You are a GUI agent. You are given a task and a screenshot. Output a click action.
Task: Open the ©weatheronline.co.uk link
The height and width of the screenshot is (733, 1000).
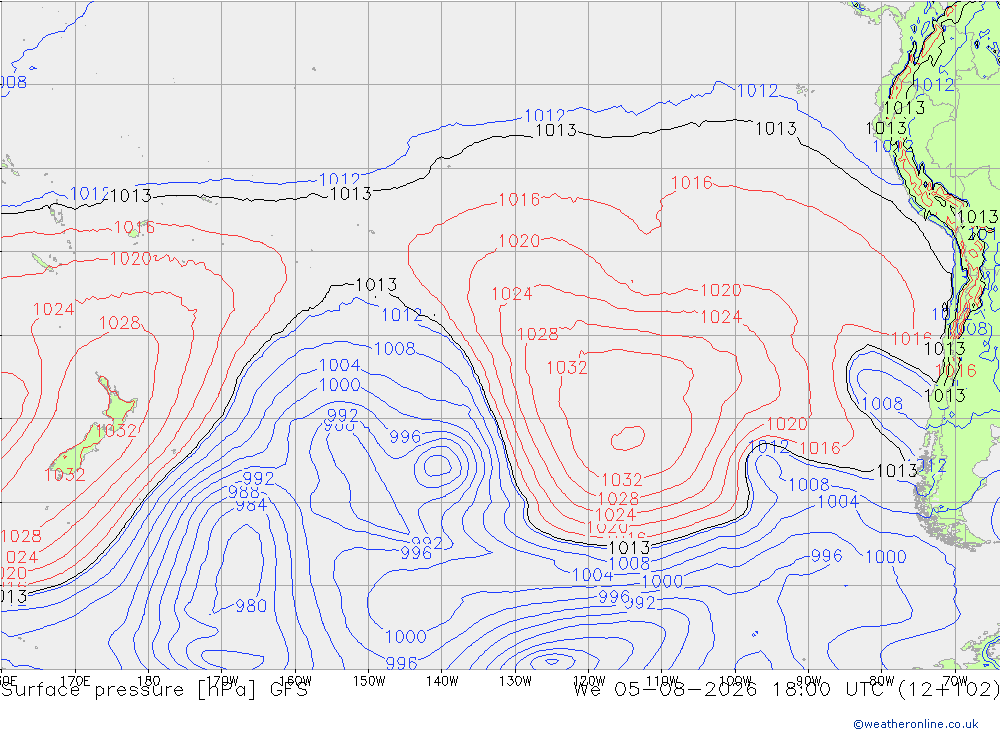pyautogui.click(x=916, y=724)
